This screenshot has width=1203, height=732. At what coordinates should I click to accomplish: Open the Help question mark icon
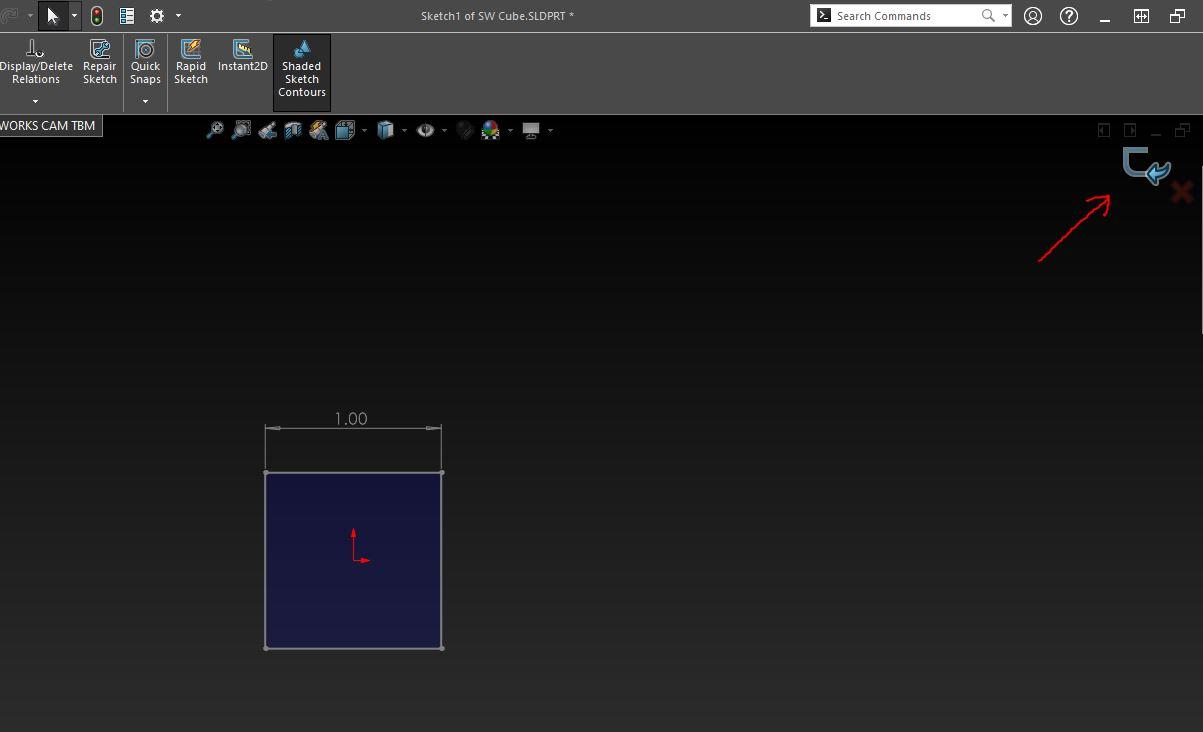(1069, 16)
